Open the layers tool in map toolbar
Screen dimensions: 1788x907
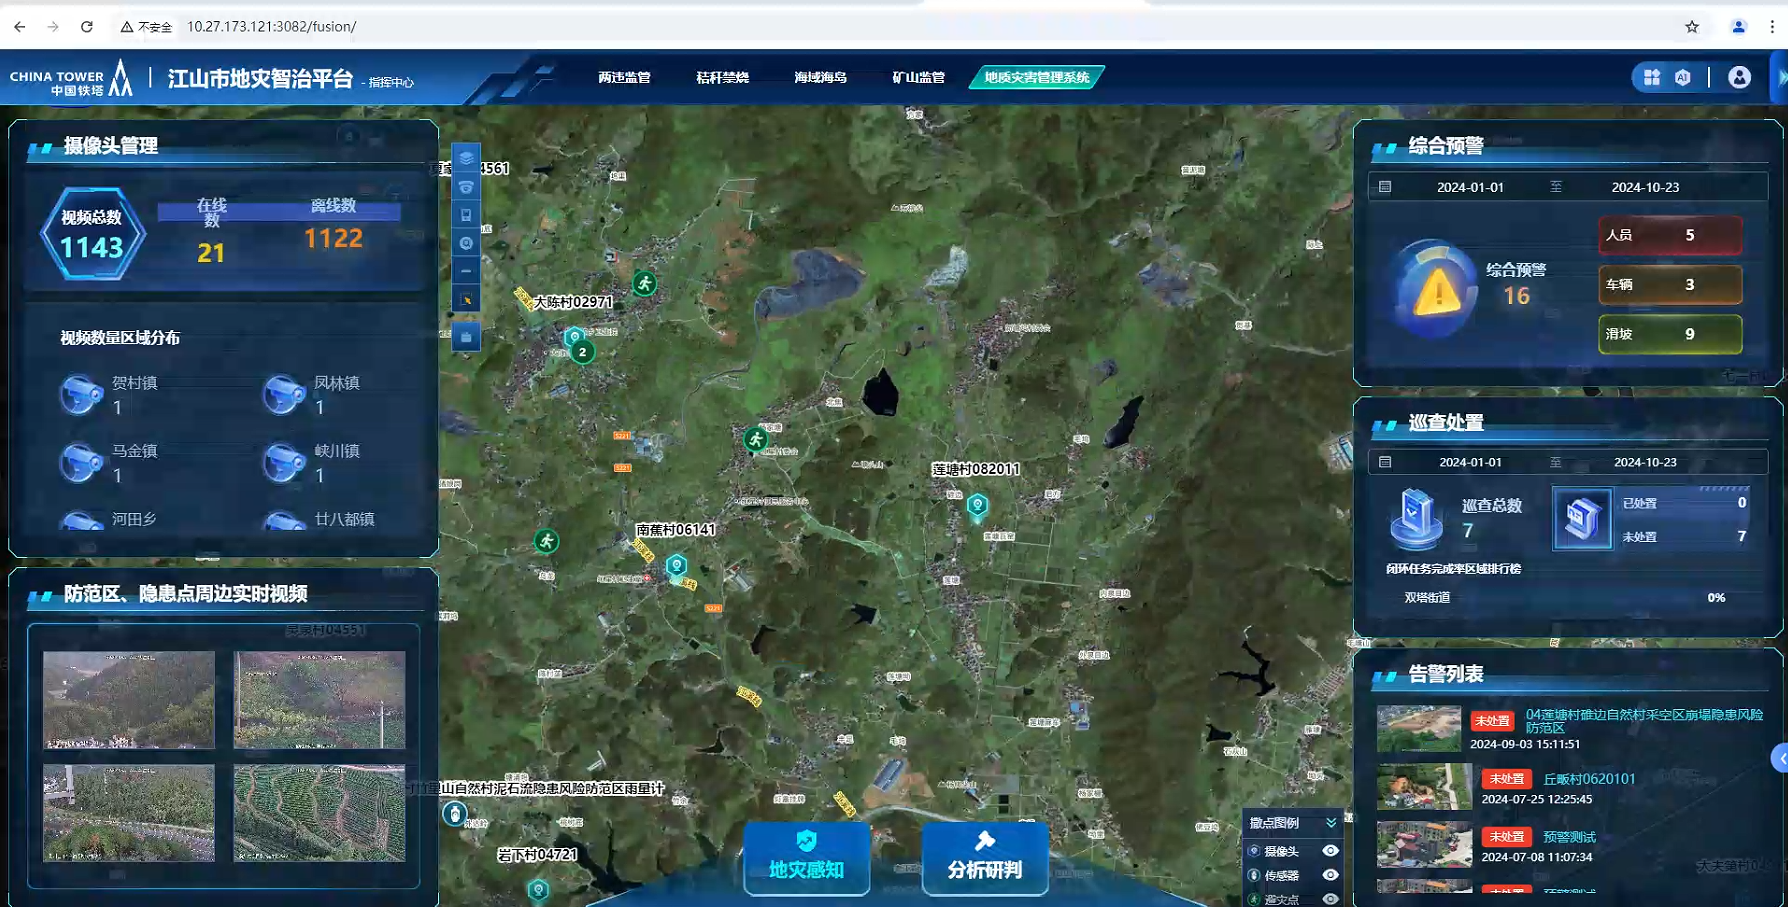(x=466, y=159)
